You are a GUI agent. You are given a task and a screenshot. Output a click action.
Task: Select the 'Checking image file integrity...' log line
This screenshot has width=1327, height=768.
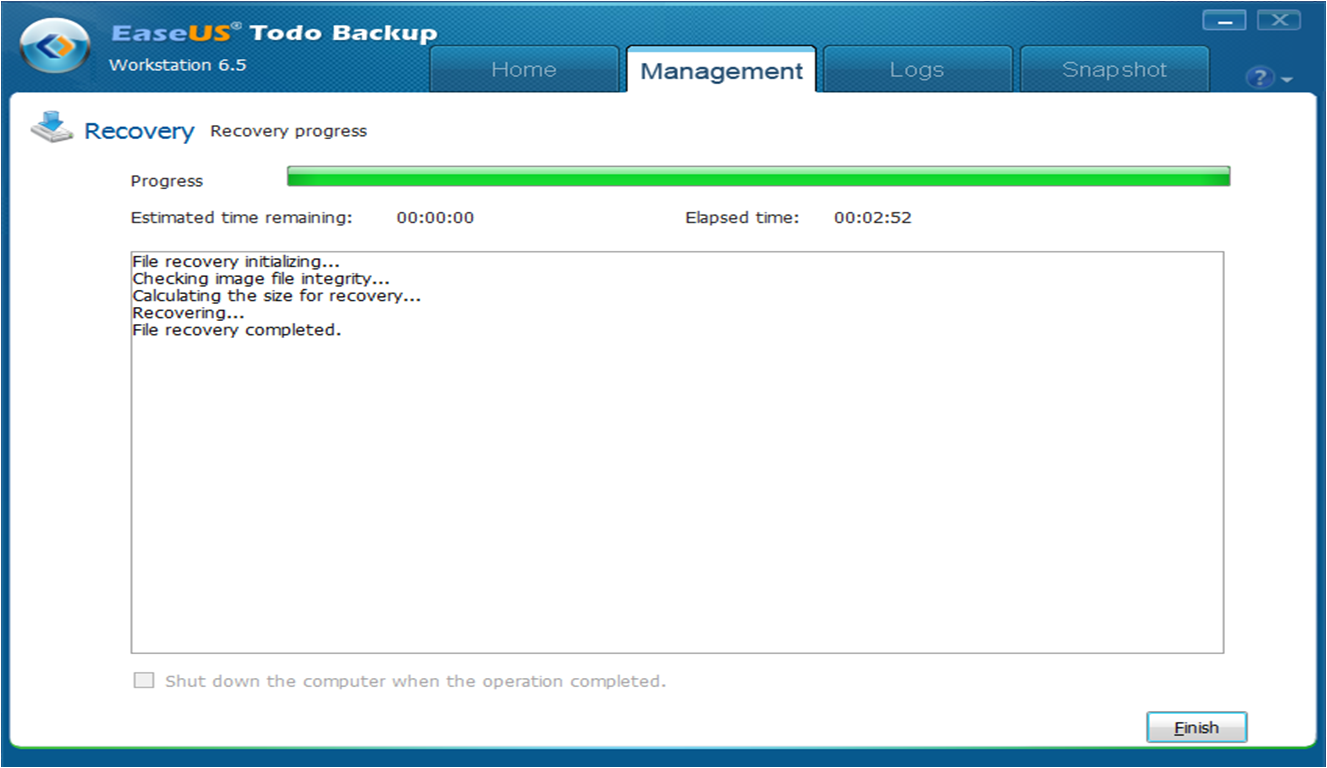(261, 279)
